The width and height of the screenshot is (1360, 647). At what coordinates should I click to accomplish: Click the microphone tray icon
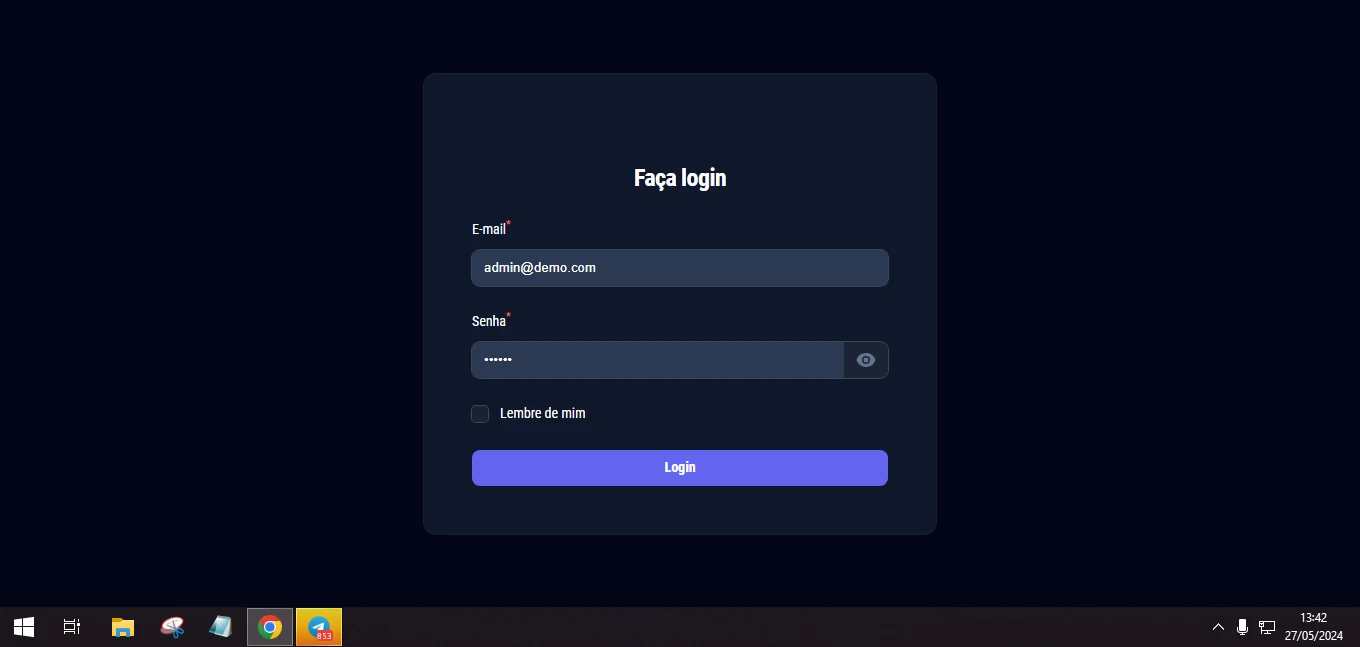pyautogui.click(x=1242, y=627)
